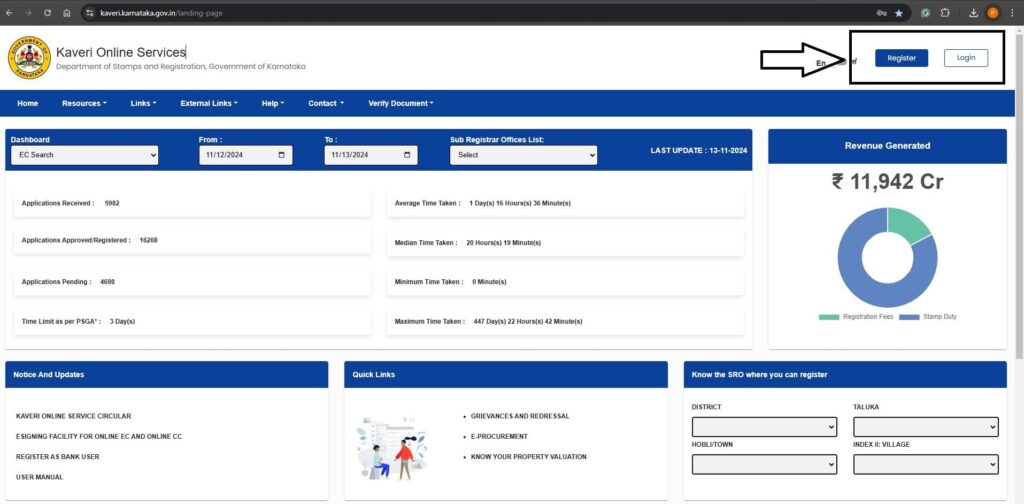Open the calendar icon in From date
This screenshot has width=1024, height=504.
(x=281, y=155)
